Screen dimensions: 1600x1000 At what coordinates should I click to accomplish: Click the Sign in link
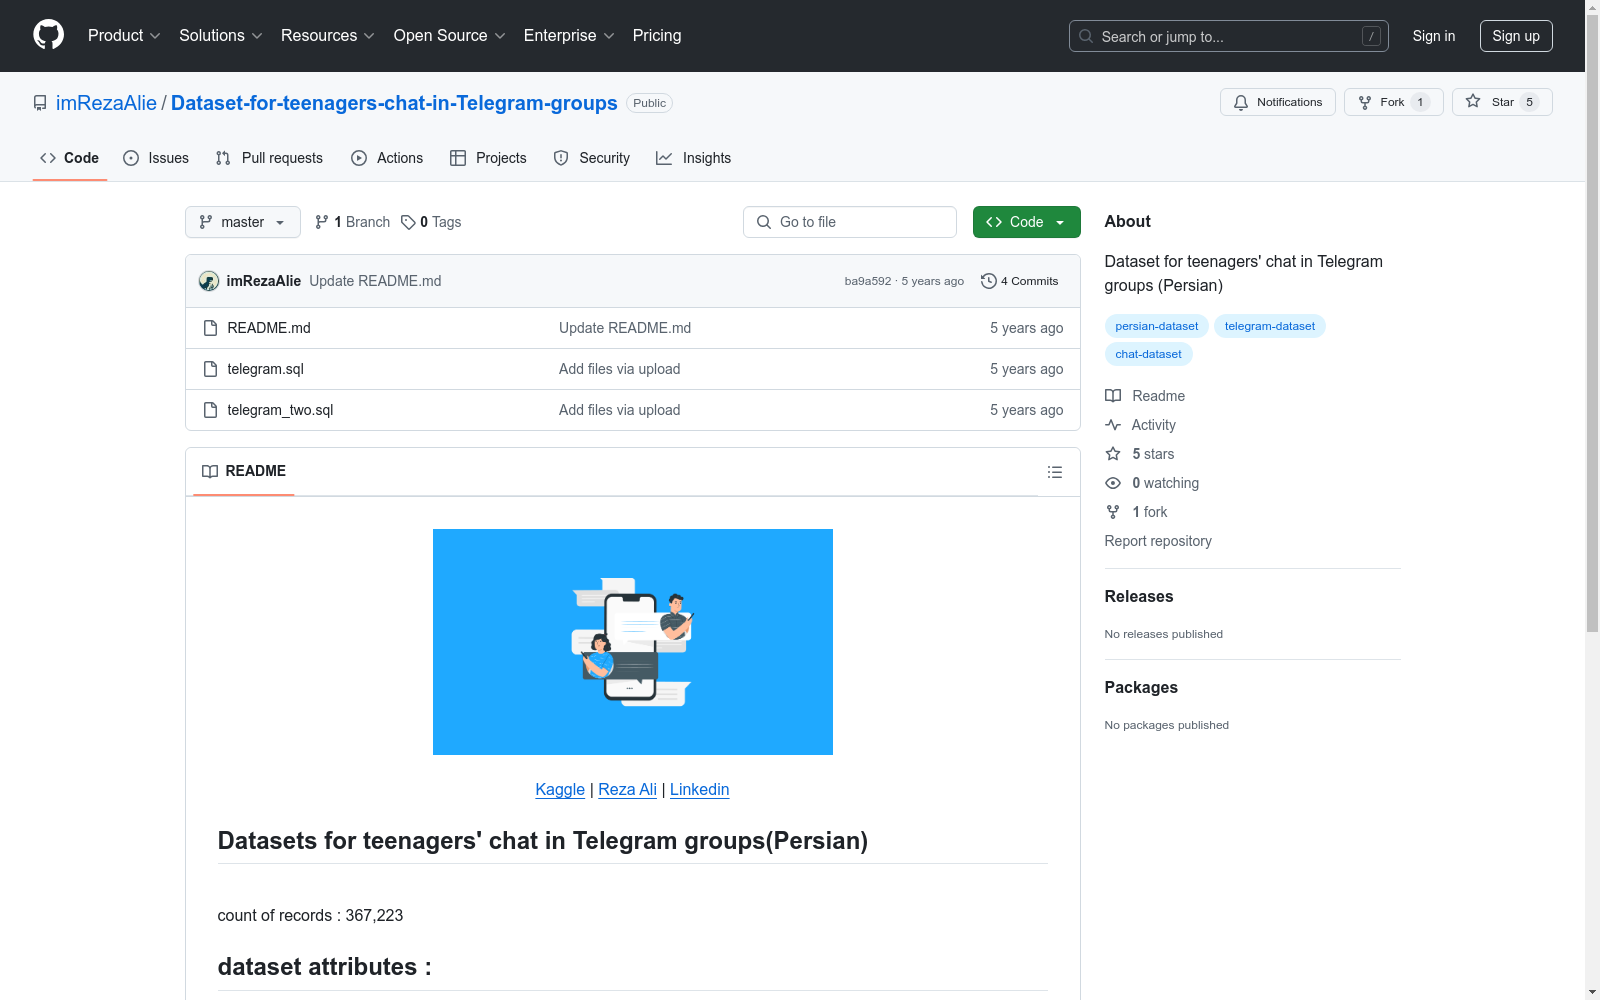[x=1434, y=36]
